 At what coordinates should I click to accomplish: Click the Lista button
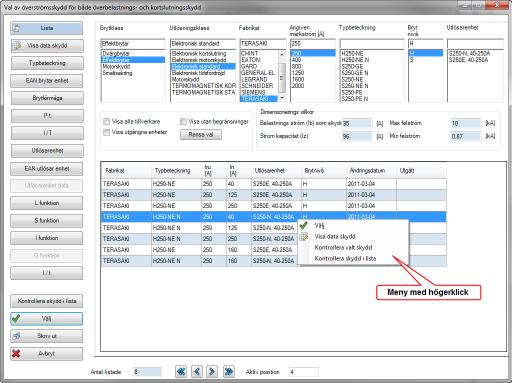pos(47,28)
